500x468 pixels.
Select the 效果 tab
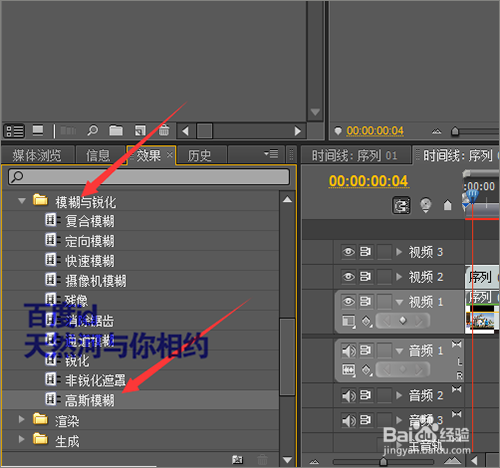click(148, 155)
